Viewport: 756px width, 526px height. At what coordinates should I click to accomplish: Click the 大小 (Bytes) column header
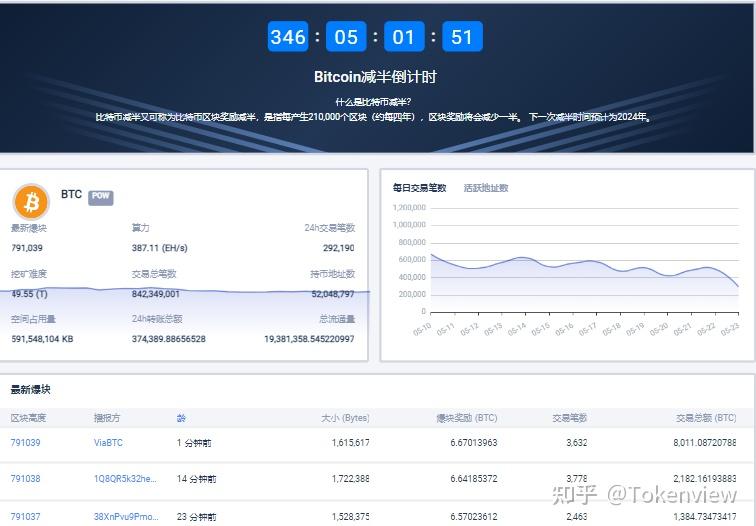coord(345,418)
